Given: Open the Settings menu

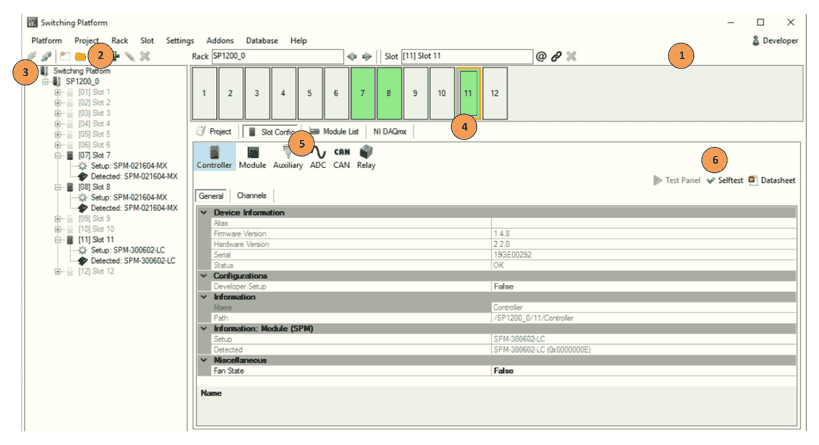Looking at the screenshot, I should pos(180,40).
